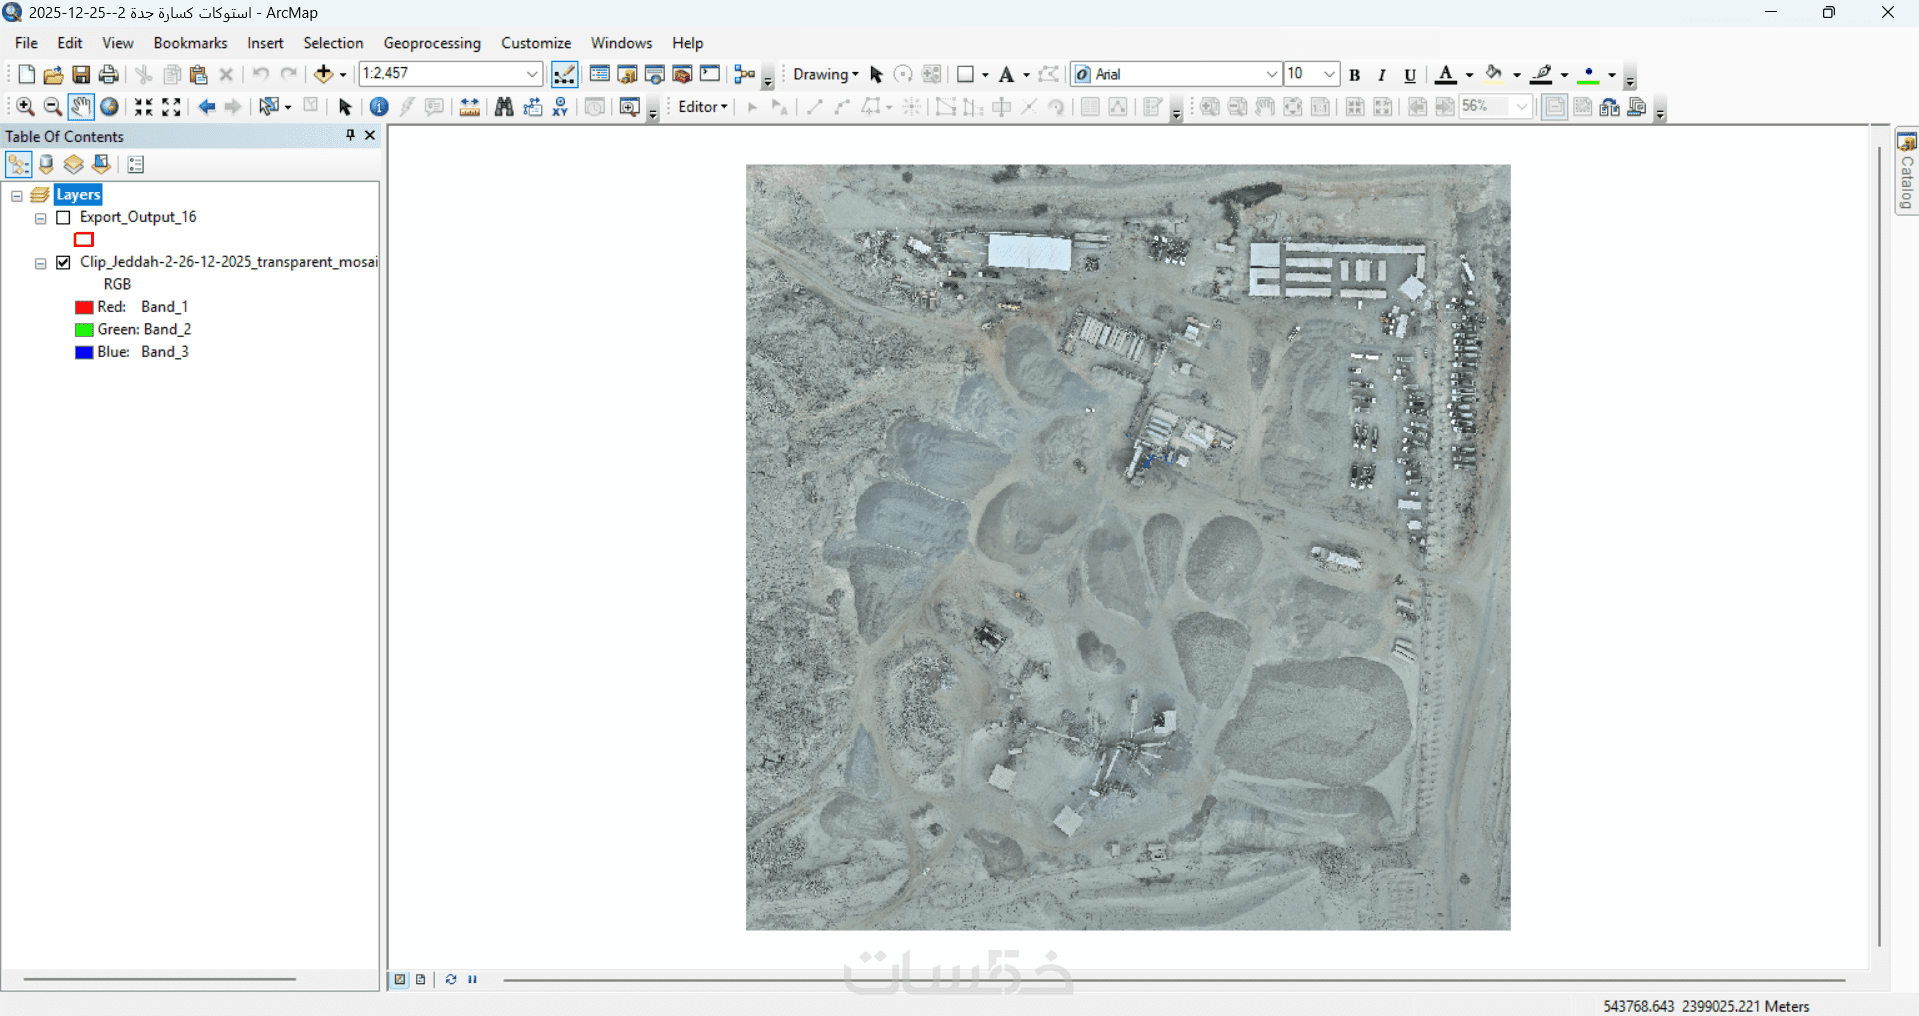Open the font size dropdown

(1329, 74)
